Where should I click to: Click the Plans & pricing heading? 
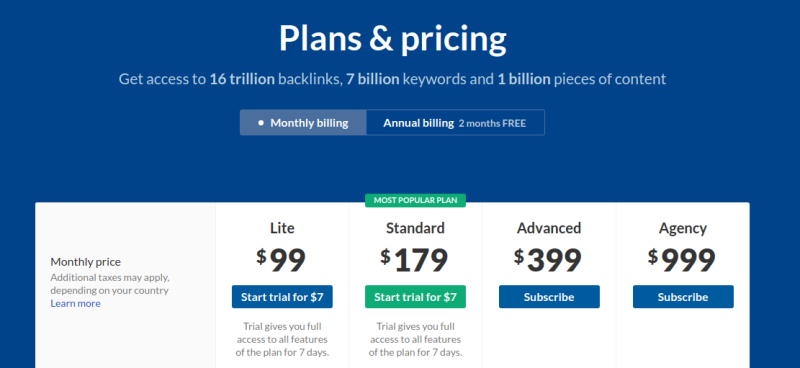coord(392,39)
